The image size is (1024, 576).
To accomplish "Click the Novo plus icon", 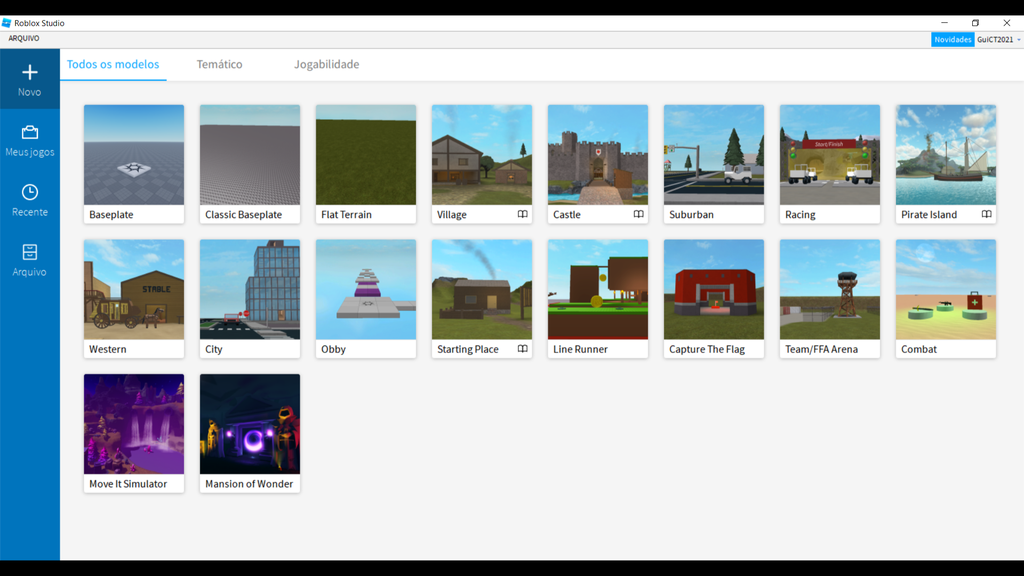I will [x=29, y=72].
